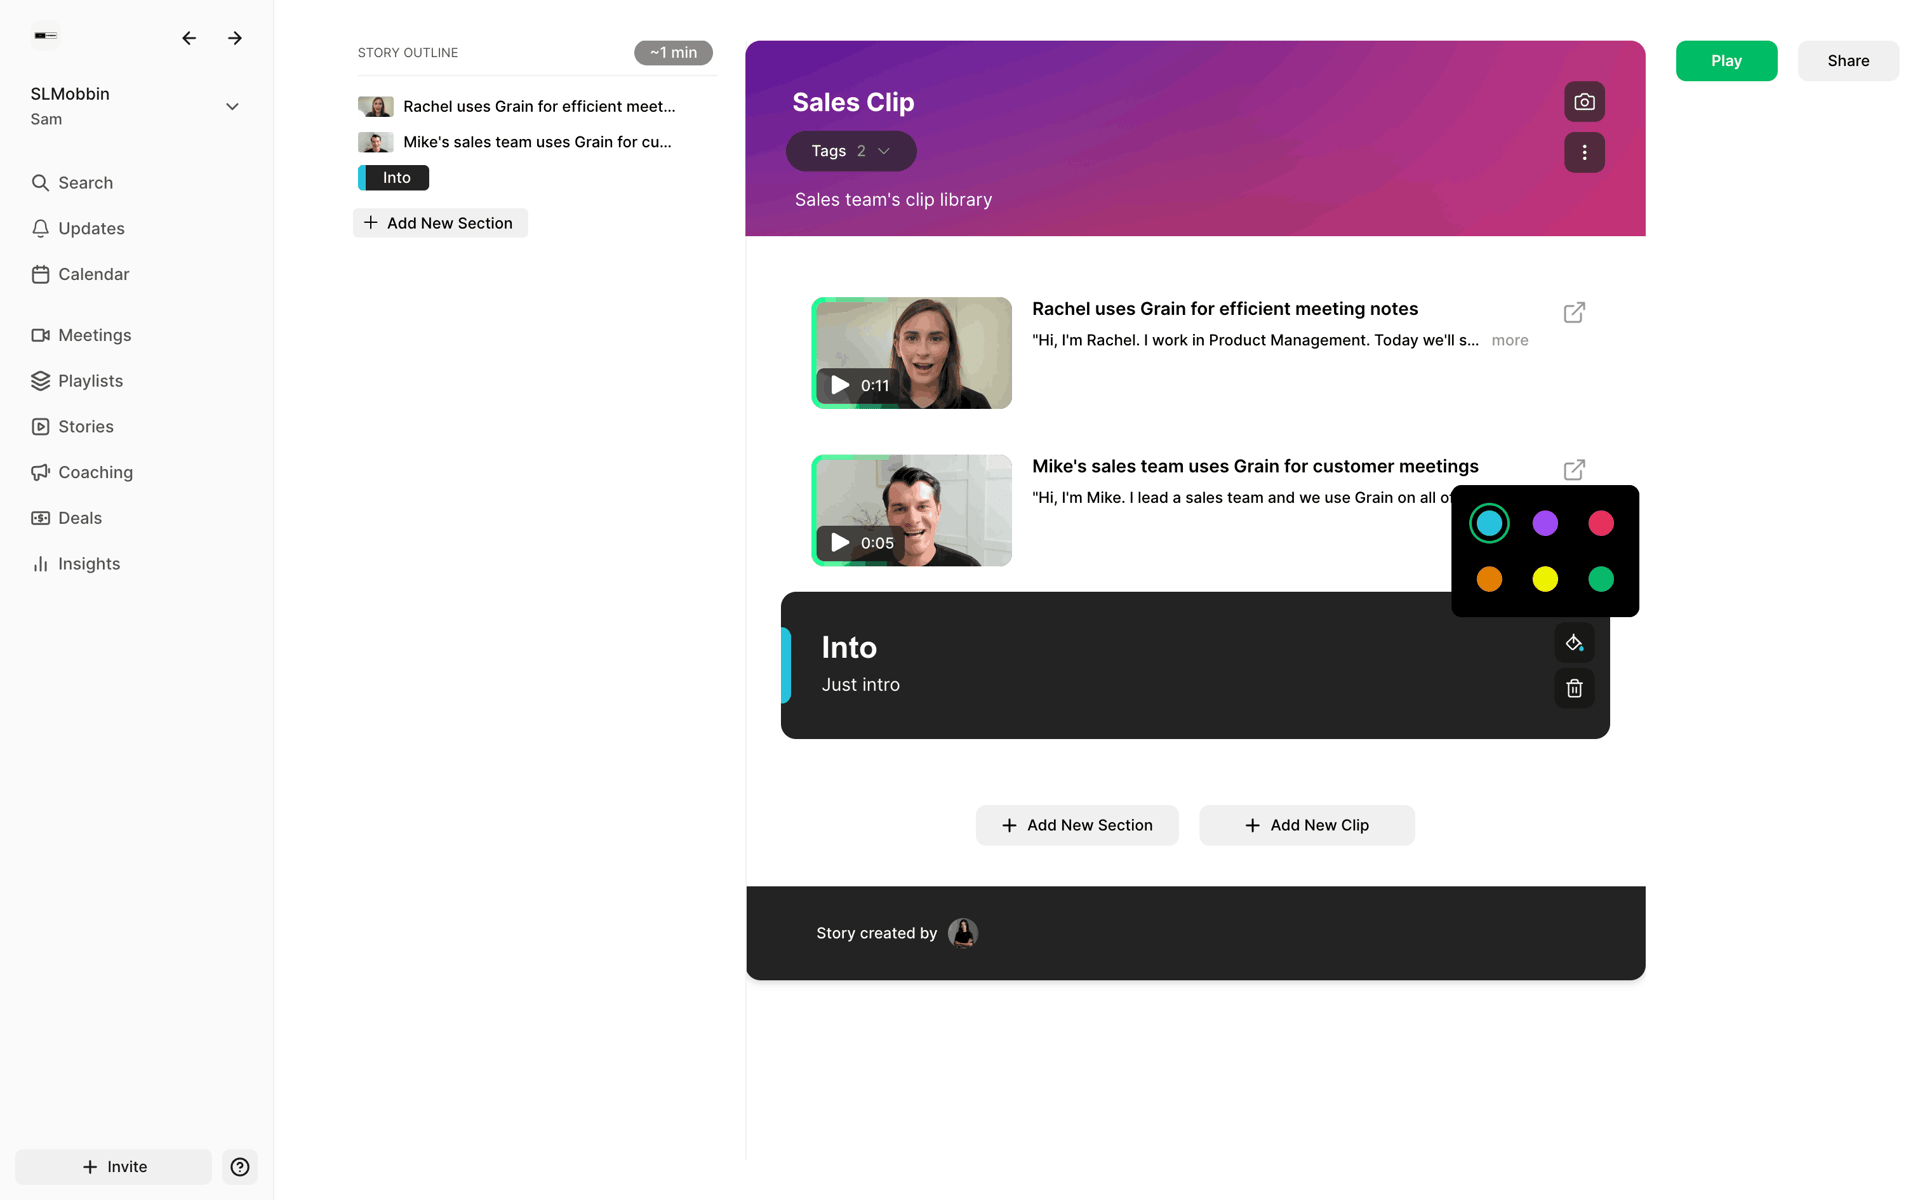1920x1200 pixels.
Task: Expand the SLMobbin workspace switcher
Action: [x=232, y=107]
